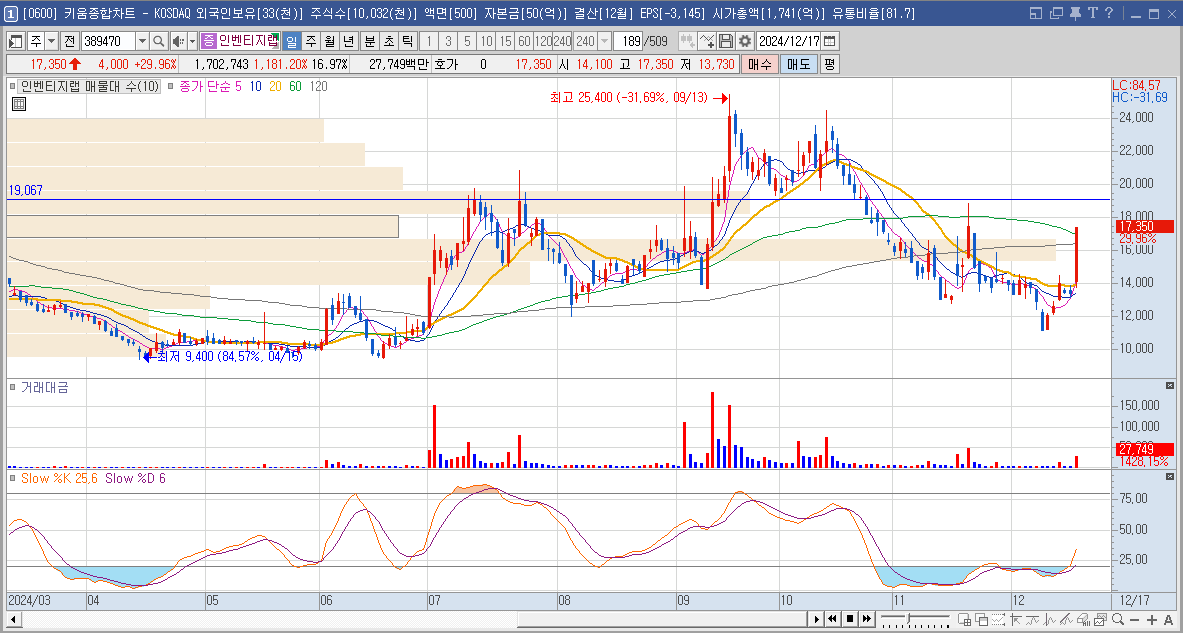Switch to 주 weekly period
Screen dimensions: 1183x633
point(311,41)
